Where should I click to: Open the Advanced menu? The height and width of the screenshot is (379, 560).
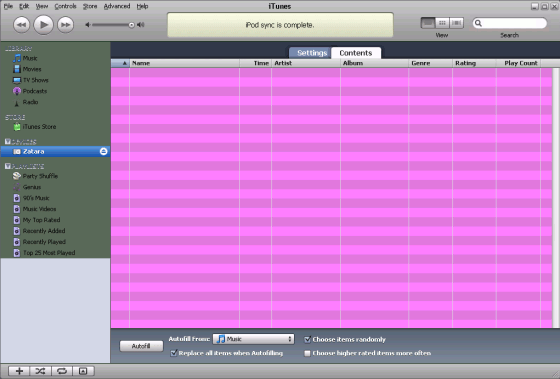pyautogui.click(x=117, y=6)
